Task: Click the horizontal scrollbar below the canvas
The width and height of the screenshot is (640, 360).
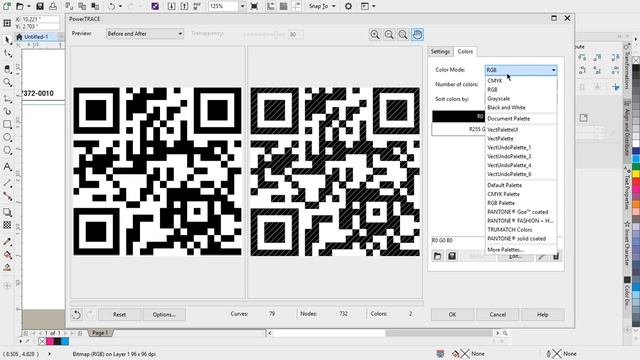Action: point(383,333)
